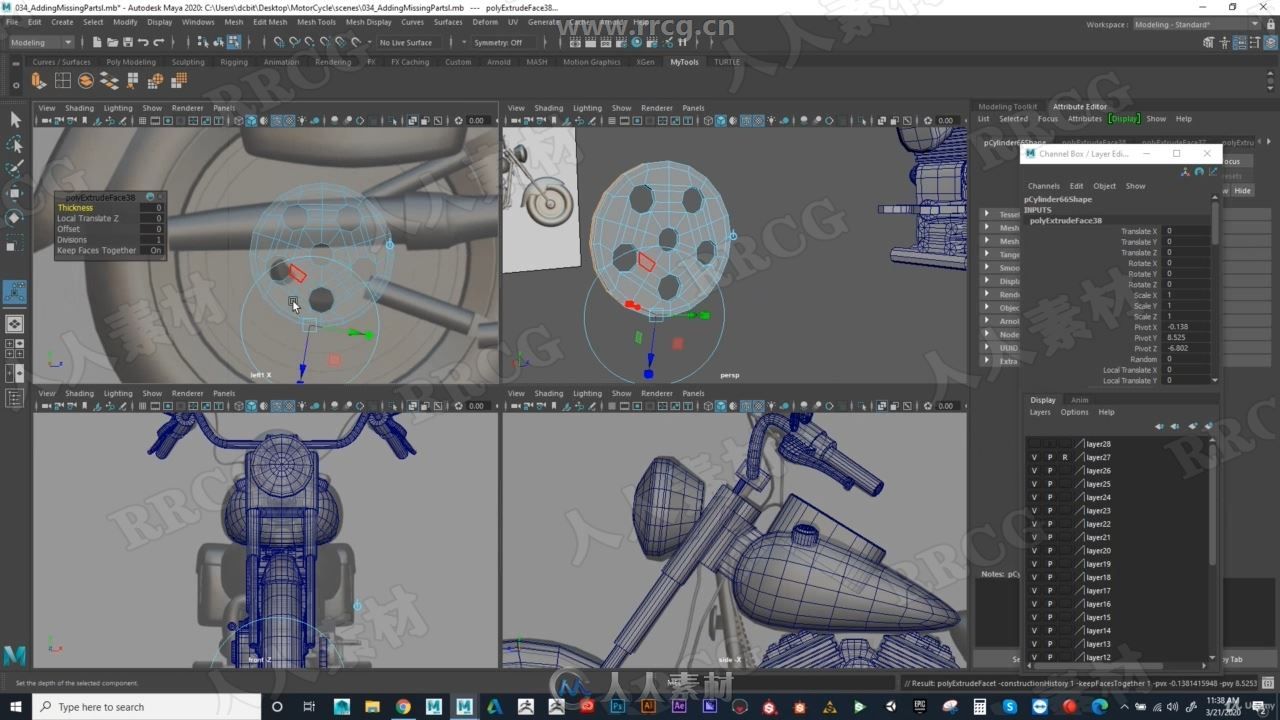Open Photoshop from the Windows taskbar
1280x720 pixels.
pos(617,707)
